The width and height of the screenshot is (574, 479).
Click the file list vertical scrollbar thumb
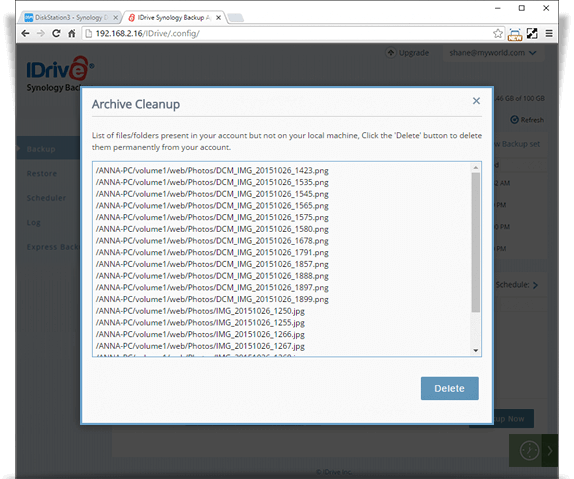476,242
